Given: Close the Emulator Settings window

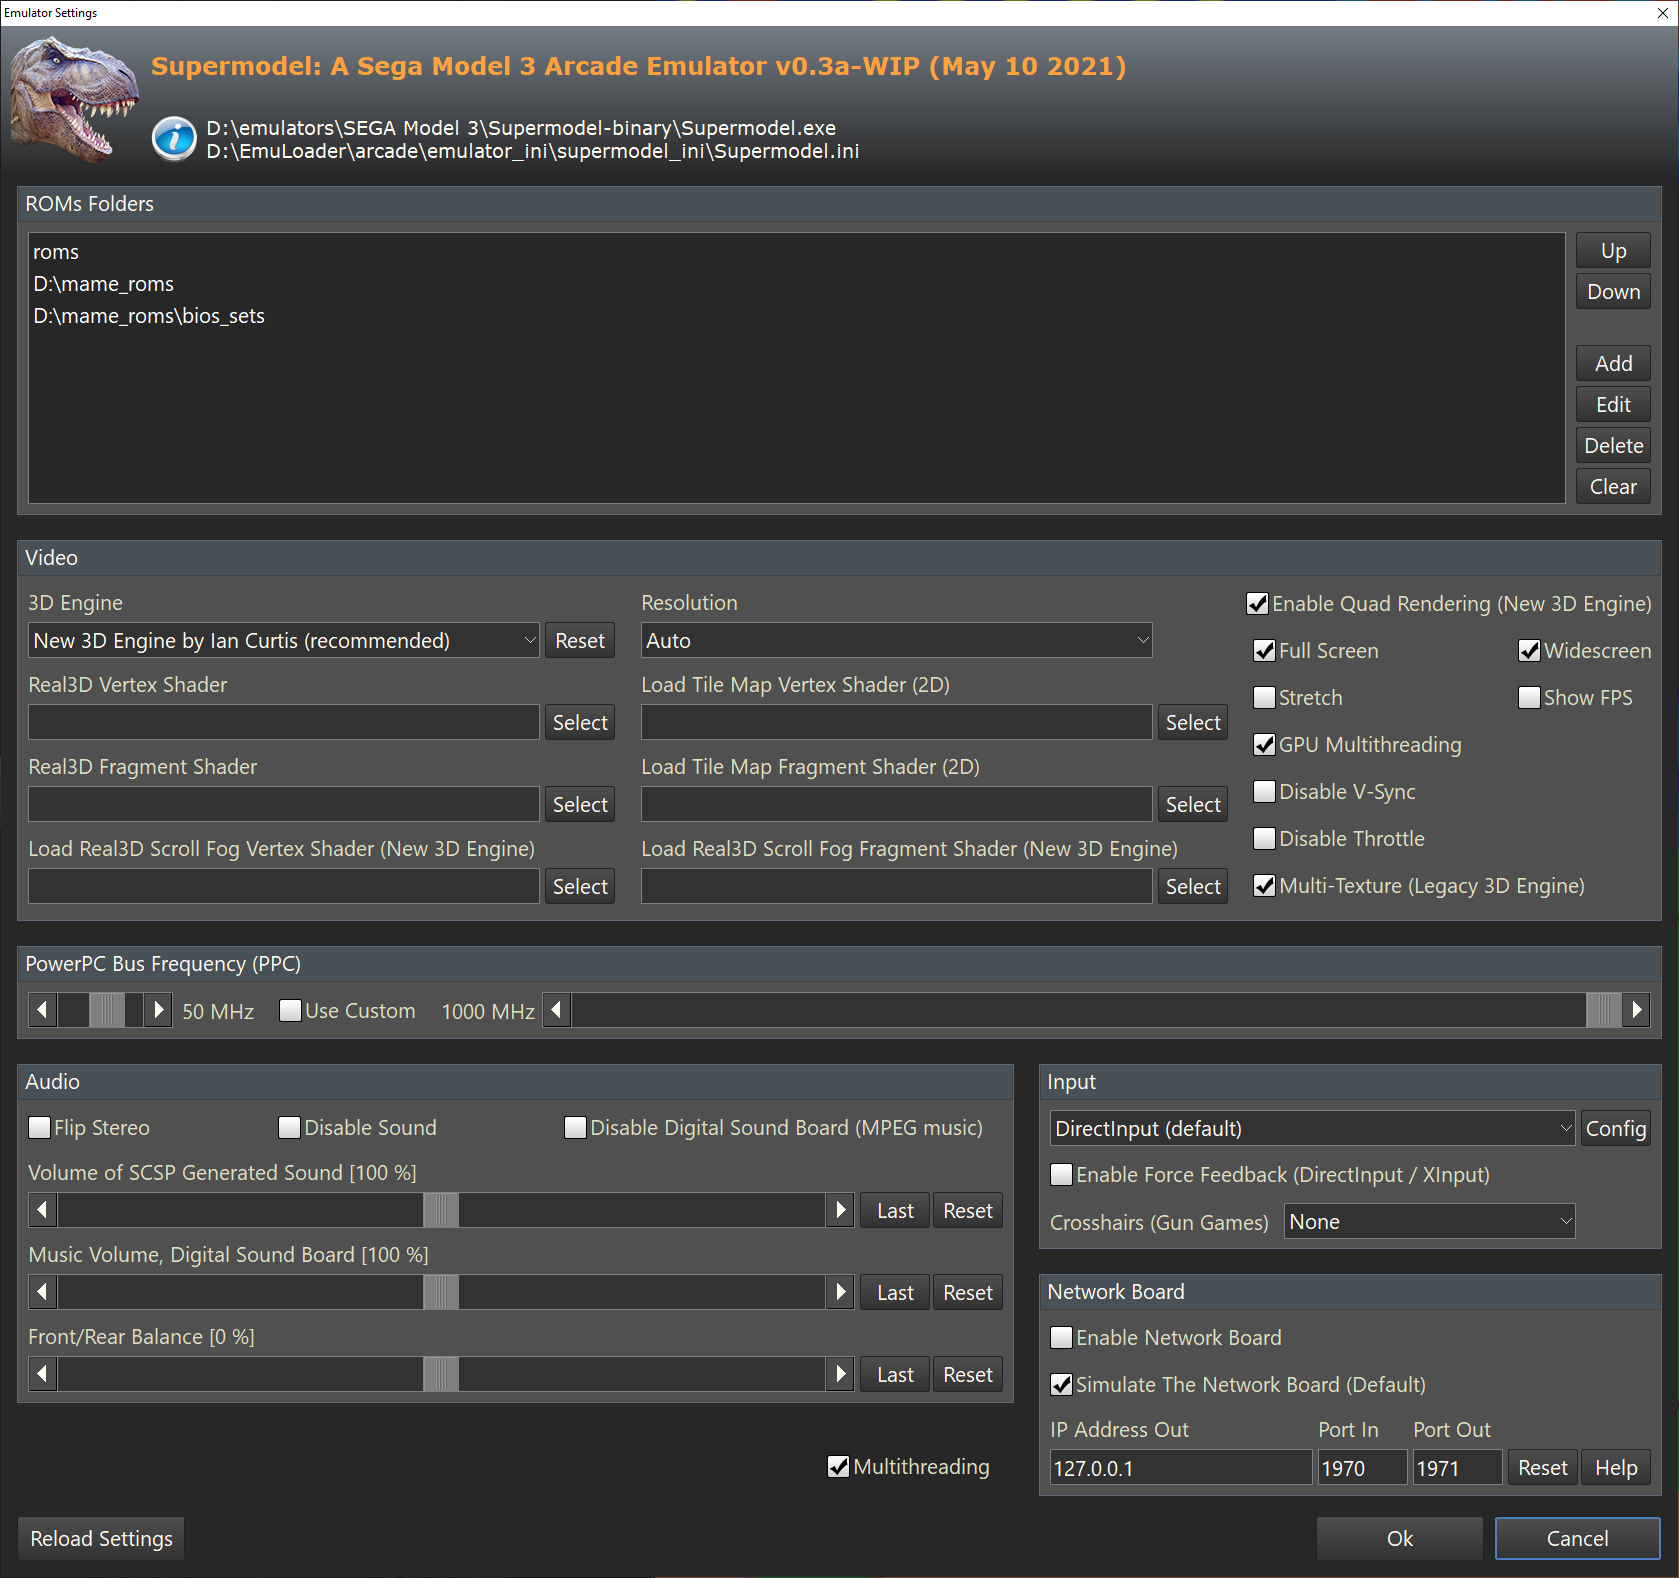Looking at the screenshot, I should (x=1662, y=13).
